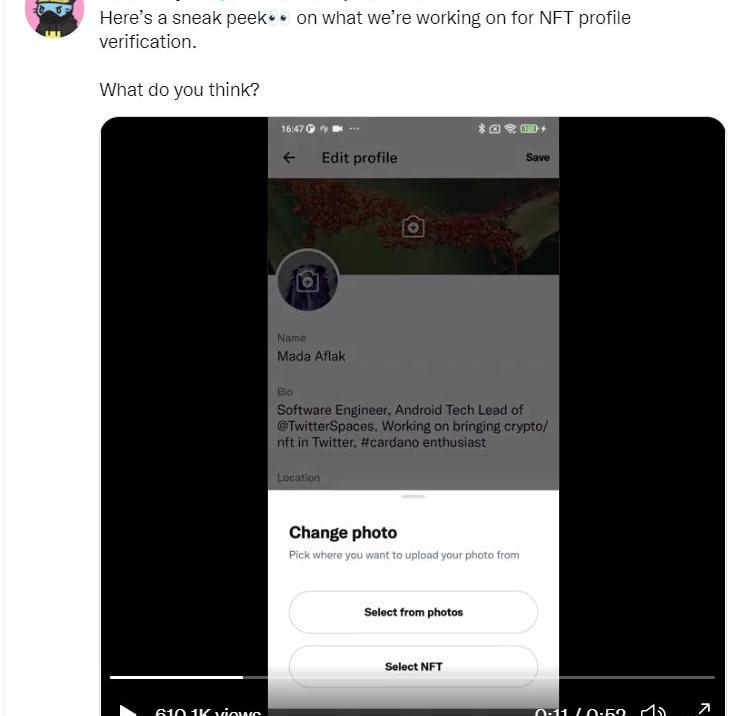Choose Select from photos button
The image size is (733, 716).
[413, 612]
